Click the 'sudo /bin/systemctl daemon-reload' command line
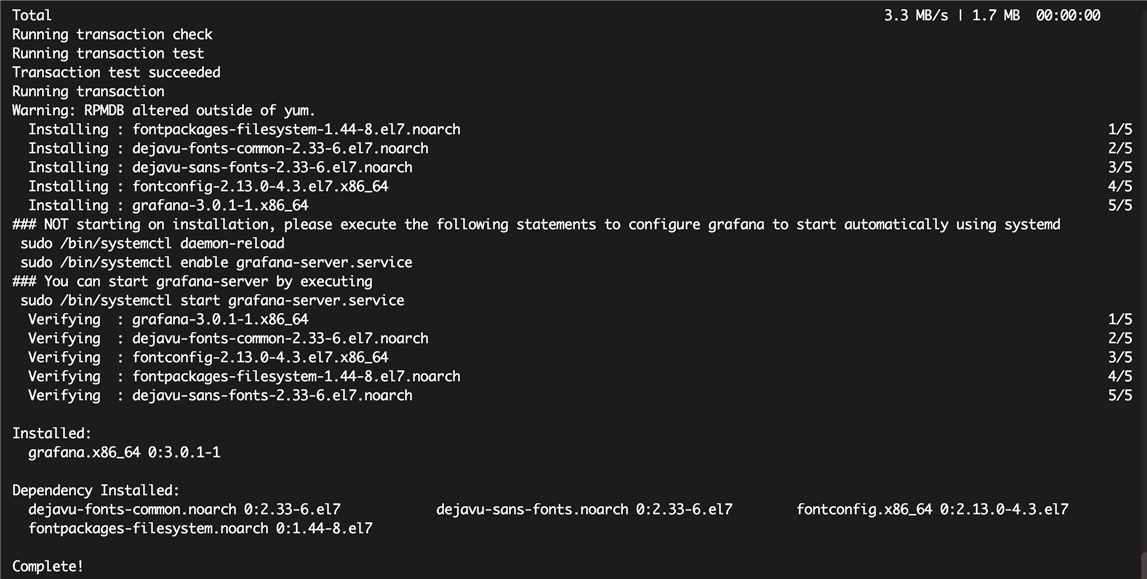Screen dimensions: 1147x579 pyautogui.click(x=152, y=243)
